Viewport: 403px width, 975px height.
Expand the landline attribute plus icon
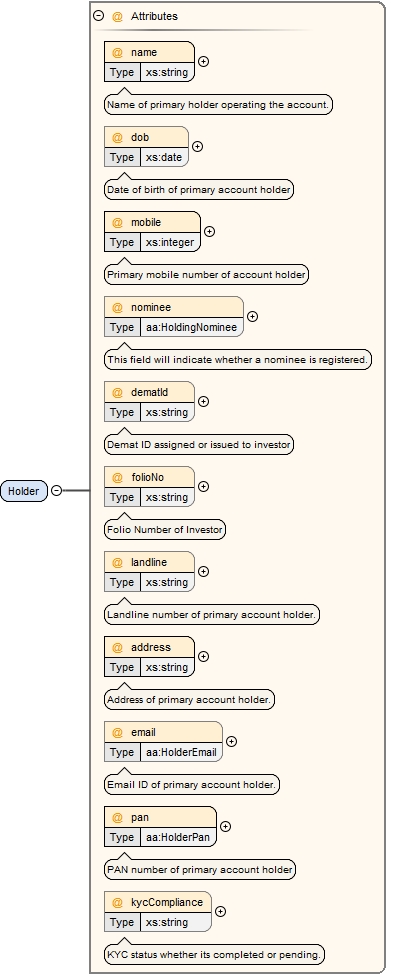tap(203, 571)
